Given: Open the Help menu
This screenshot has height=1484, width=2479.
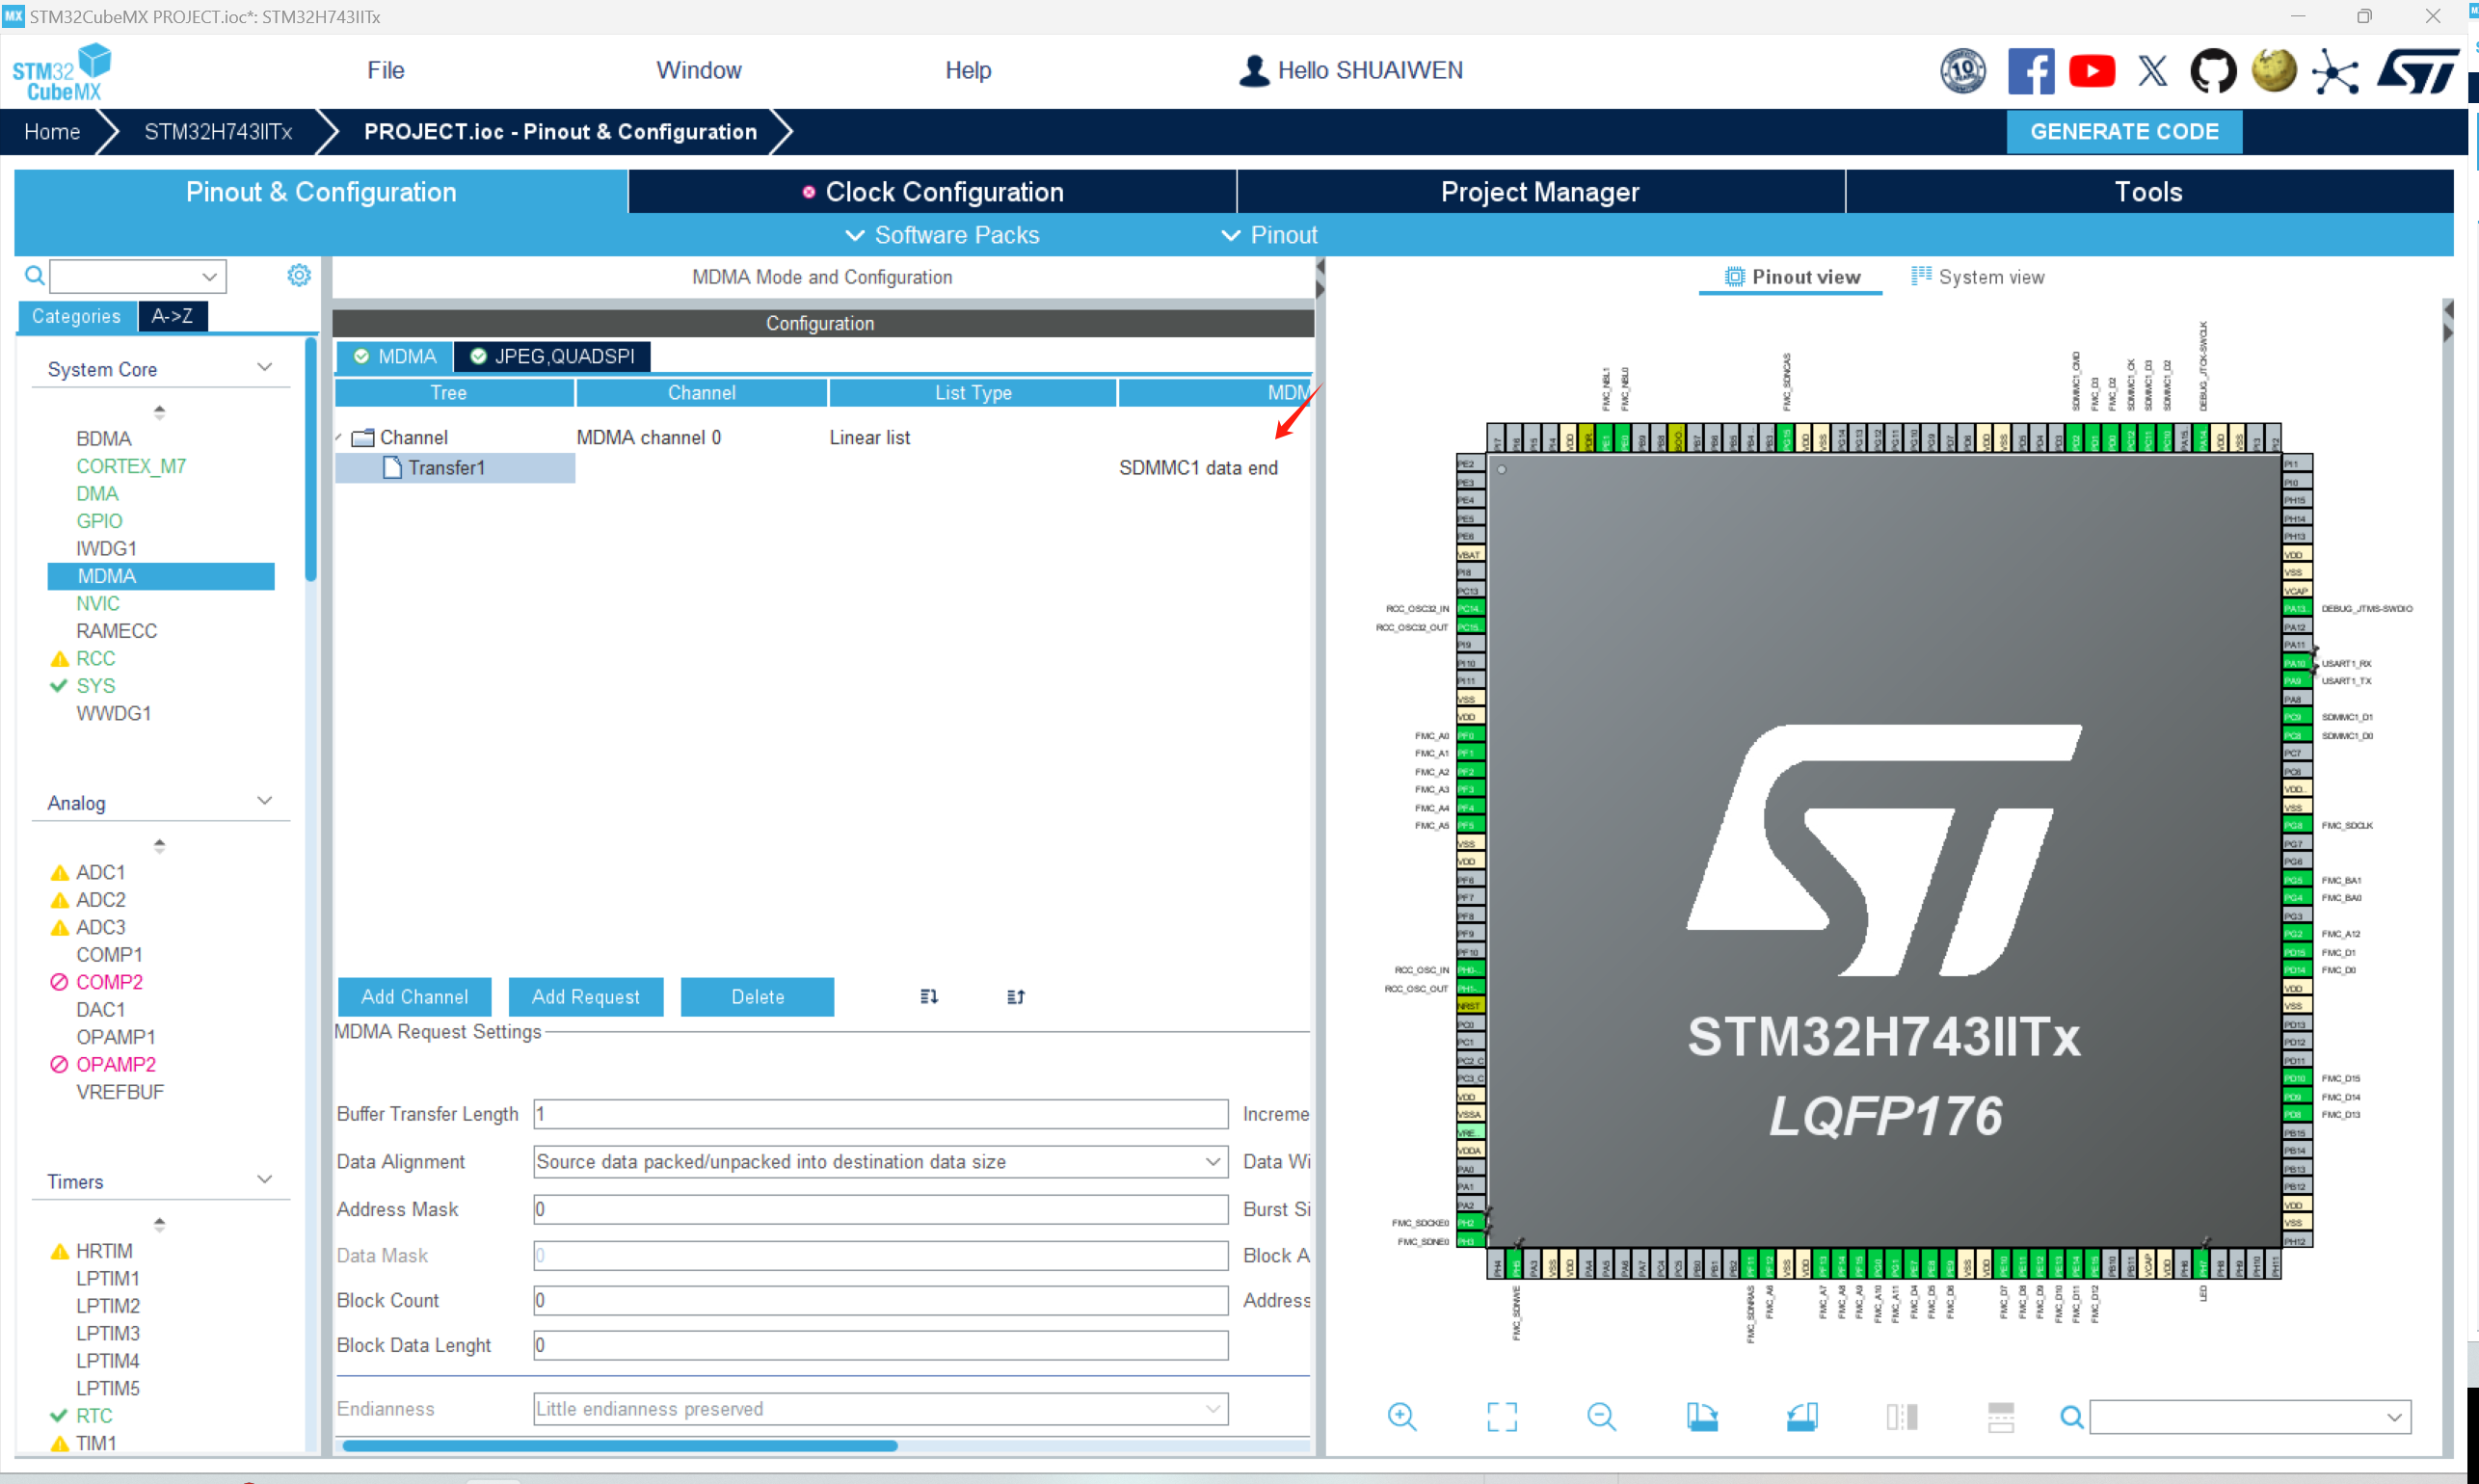Looking at the screenshot, I should pos(968,70).
